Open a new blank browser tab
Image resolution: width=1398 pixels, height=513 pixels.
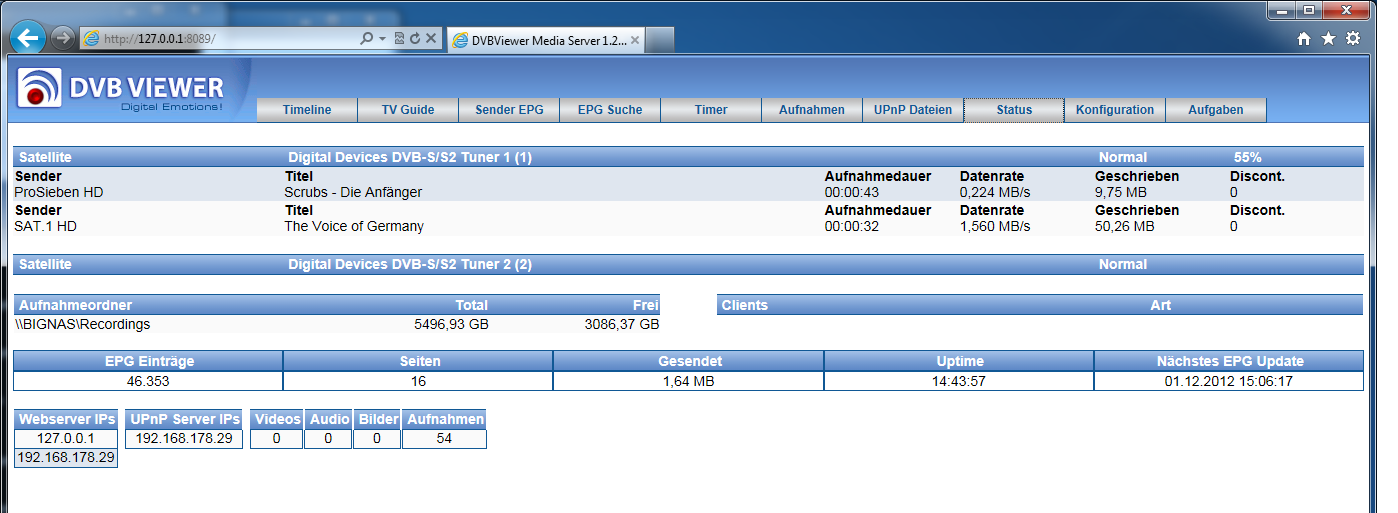(661, 40)
